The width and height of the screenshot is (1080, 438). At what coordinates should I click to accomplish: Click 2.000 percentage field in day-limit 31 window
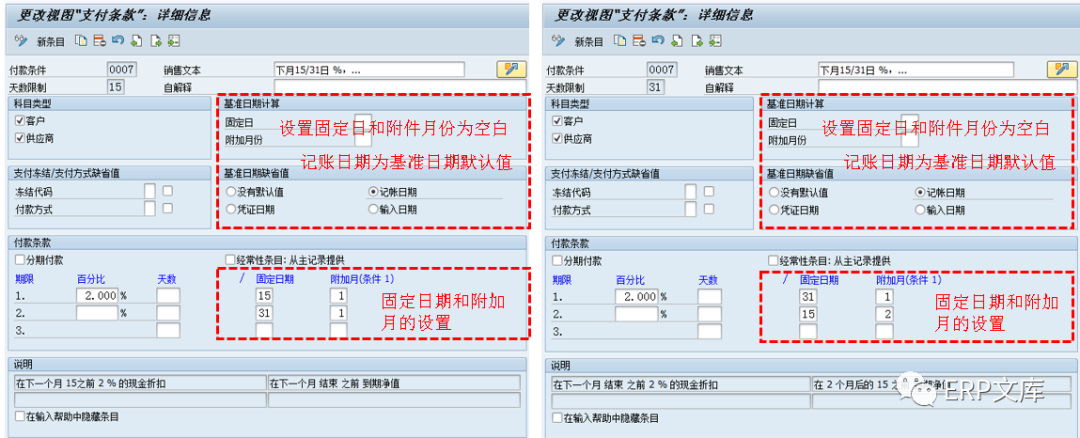point(636,296)
